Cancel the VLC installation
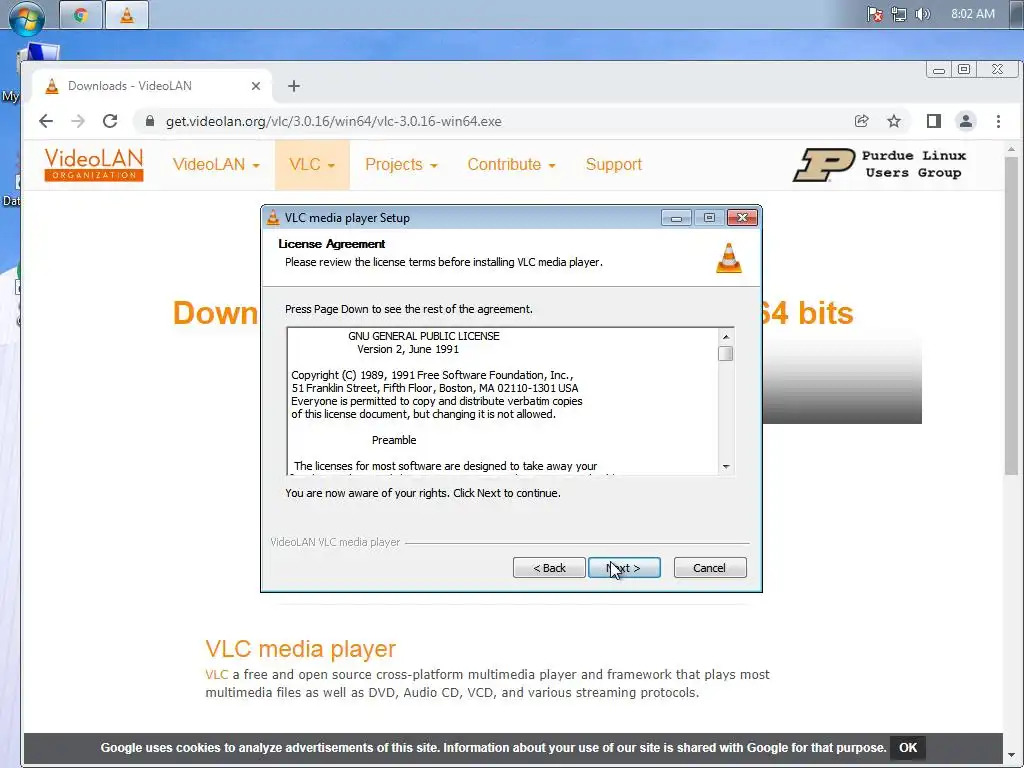Viewport: 1024px width, 768px height. tap(710, 568)
